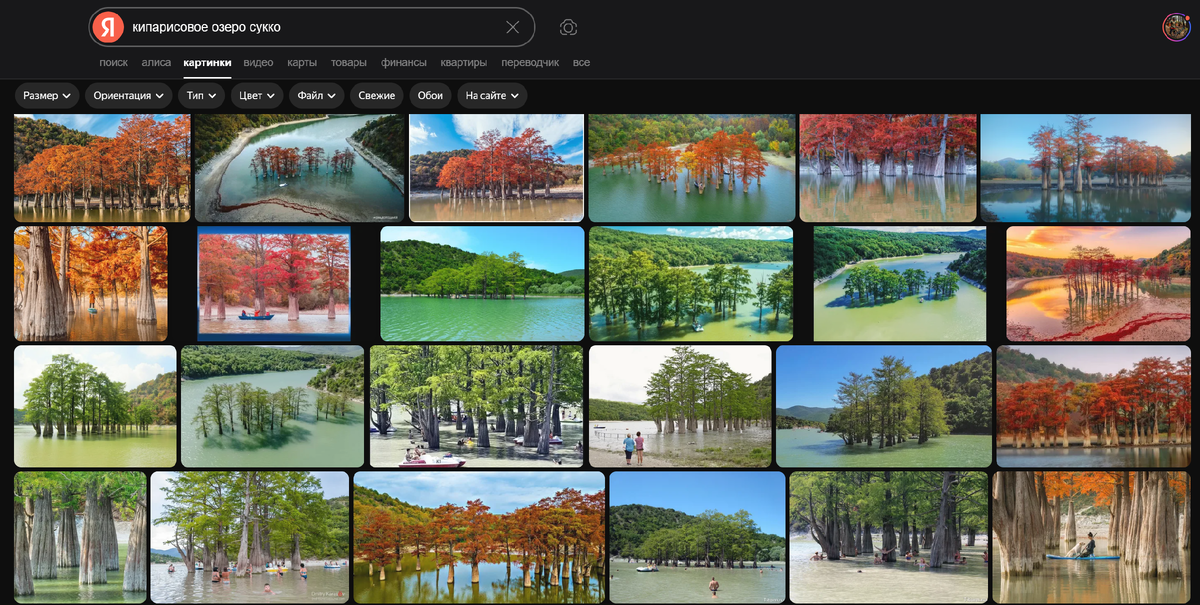The height and width of the screenshot is (605, 1200).
Task: Open search by image camera icon
Action: (568, 27)
